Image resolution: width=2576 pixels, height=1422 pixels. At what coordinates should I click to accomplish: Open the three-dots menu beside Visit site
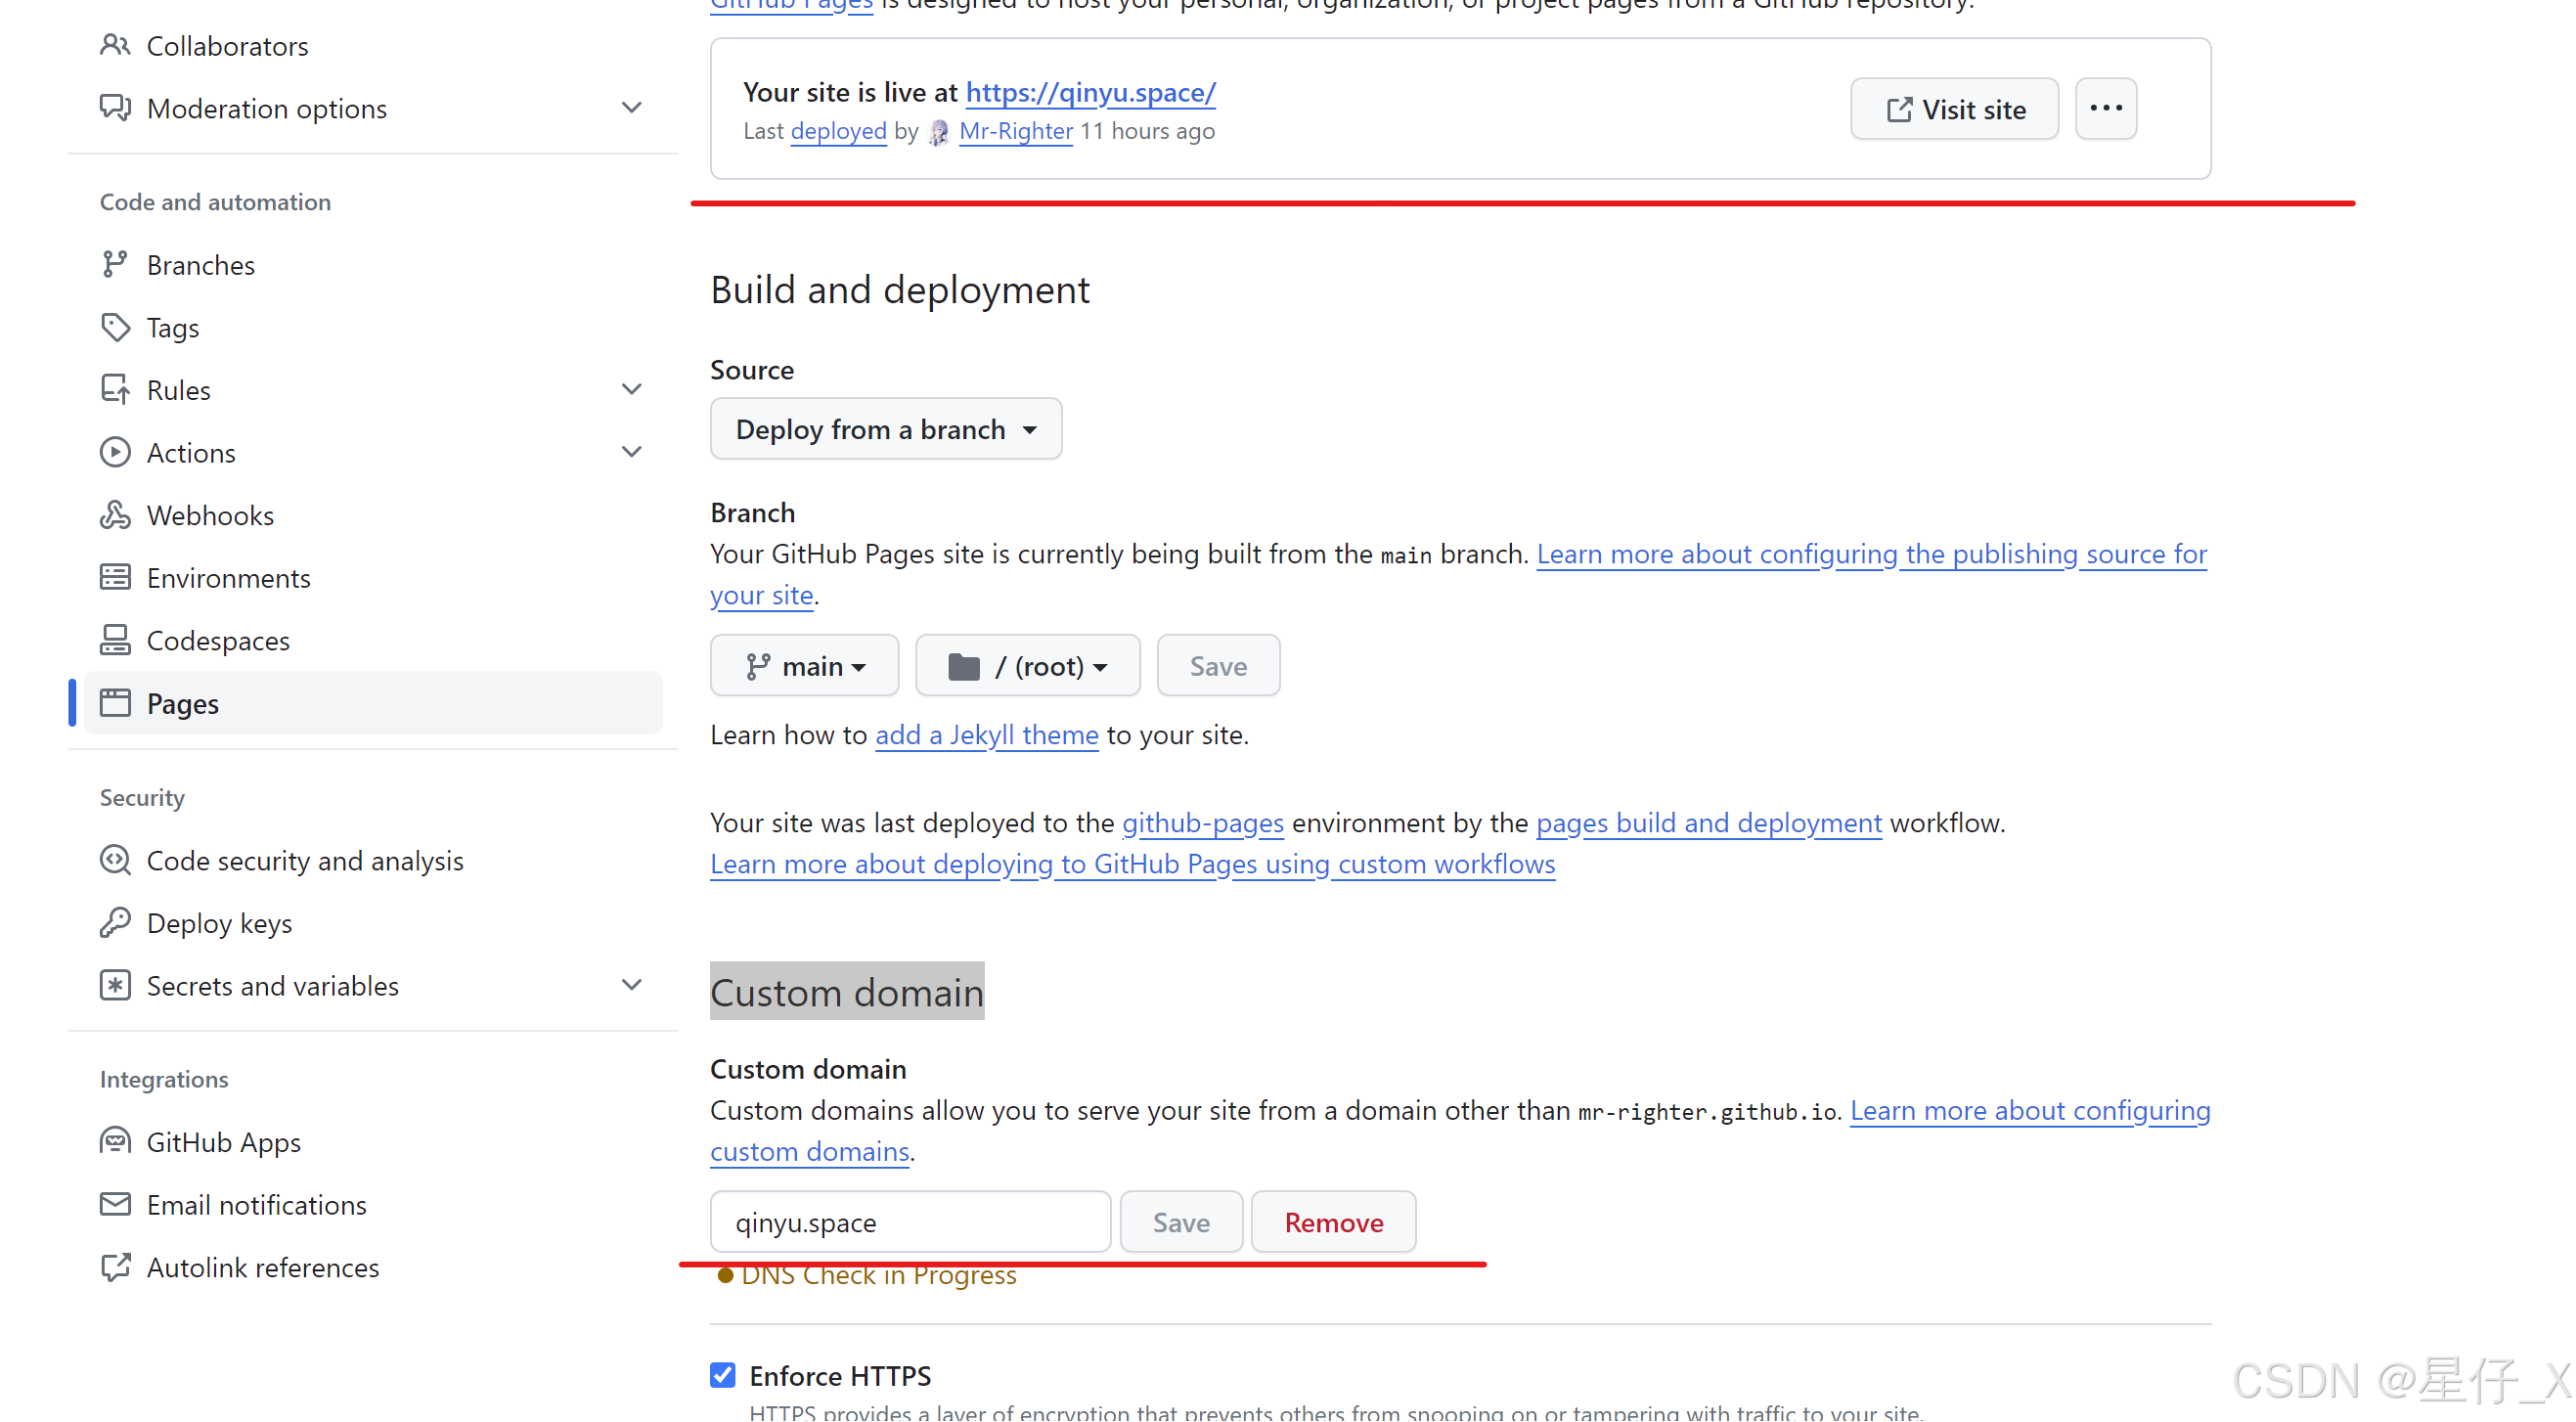[2105, 108]
